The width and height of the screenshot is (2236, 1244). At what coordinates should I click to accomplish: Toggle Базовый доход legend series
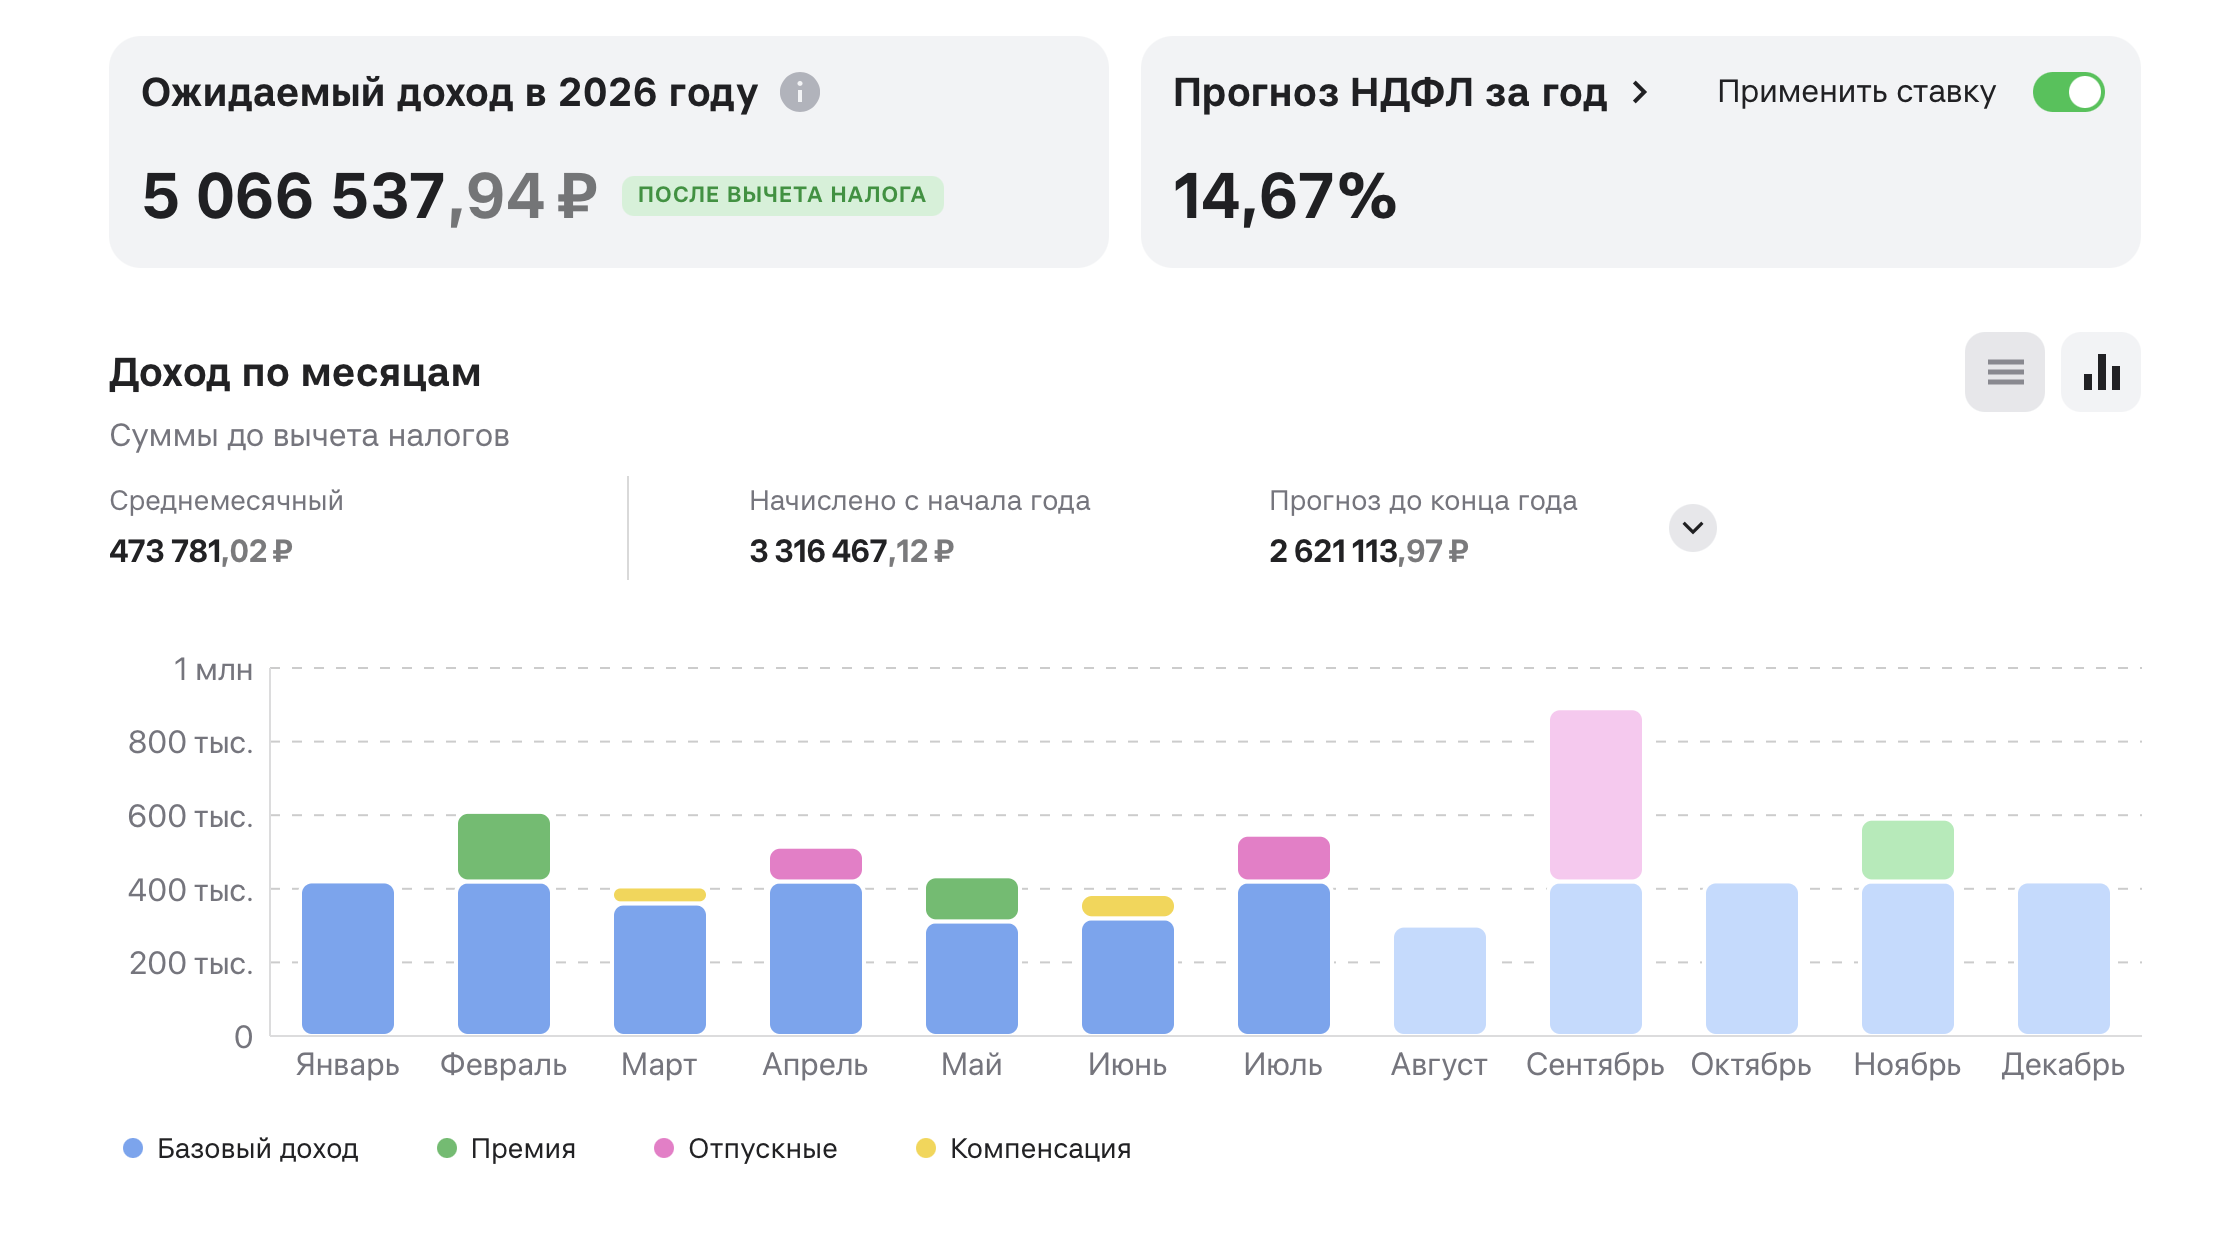pos(241,1148)
